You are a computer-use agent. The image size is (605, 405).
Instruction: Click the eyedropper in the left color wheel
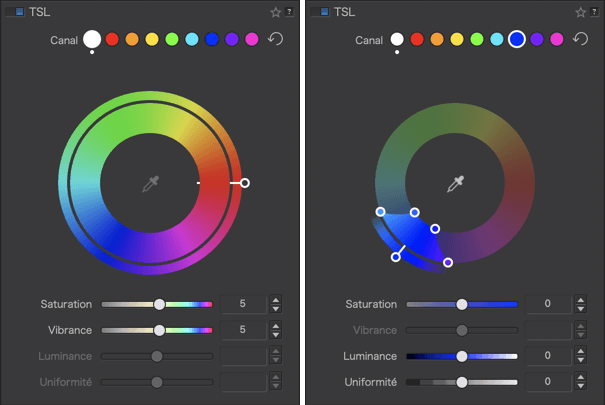[151, 184]
